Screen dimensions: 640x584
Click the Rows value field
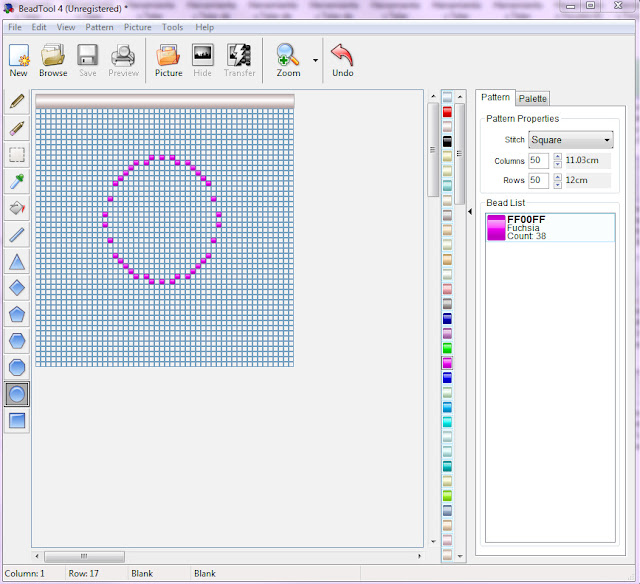(x=538, y=180)
